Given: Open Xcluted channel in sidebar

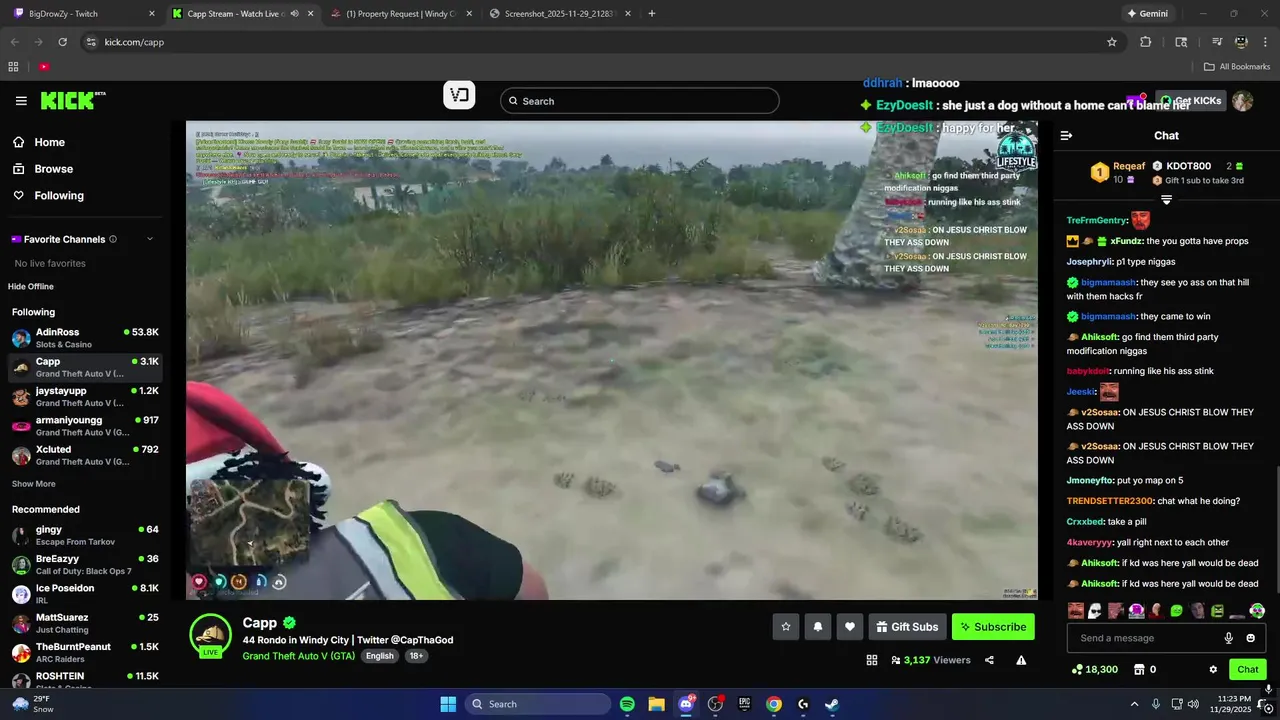Looking at the screenshot, I should [84, 455].
